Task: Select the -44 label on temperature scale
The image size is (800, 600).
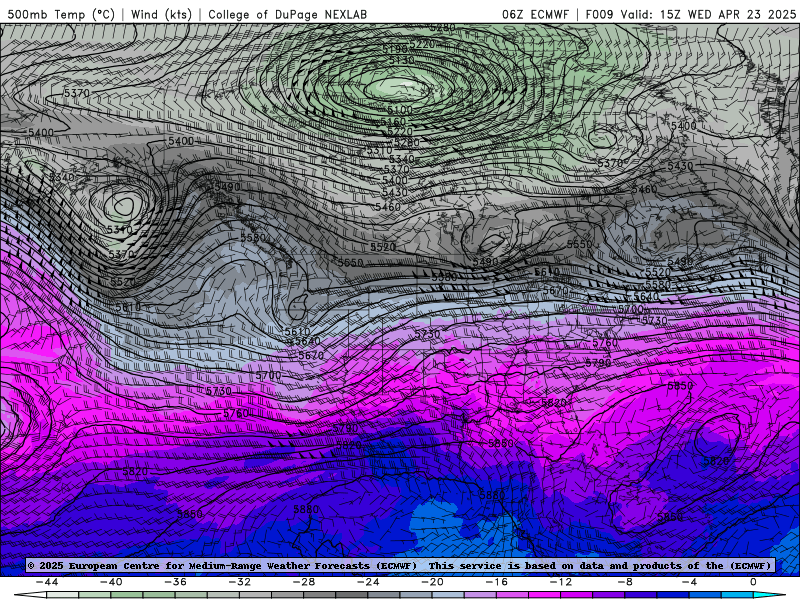Action: pyautogui.click(x=47, y=582)
